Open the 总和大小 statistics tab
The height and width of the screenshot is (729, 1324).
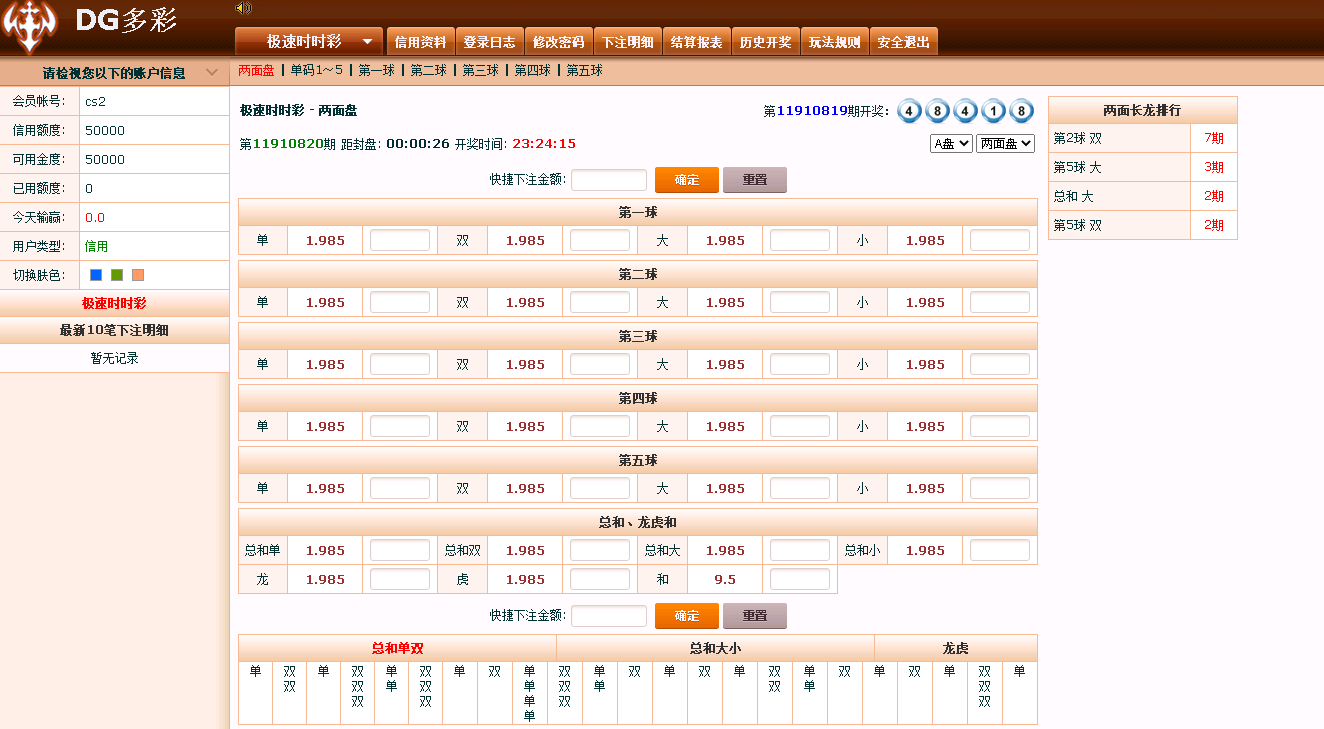pyautogui.click(x=715, y=648)
